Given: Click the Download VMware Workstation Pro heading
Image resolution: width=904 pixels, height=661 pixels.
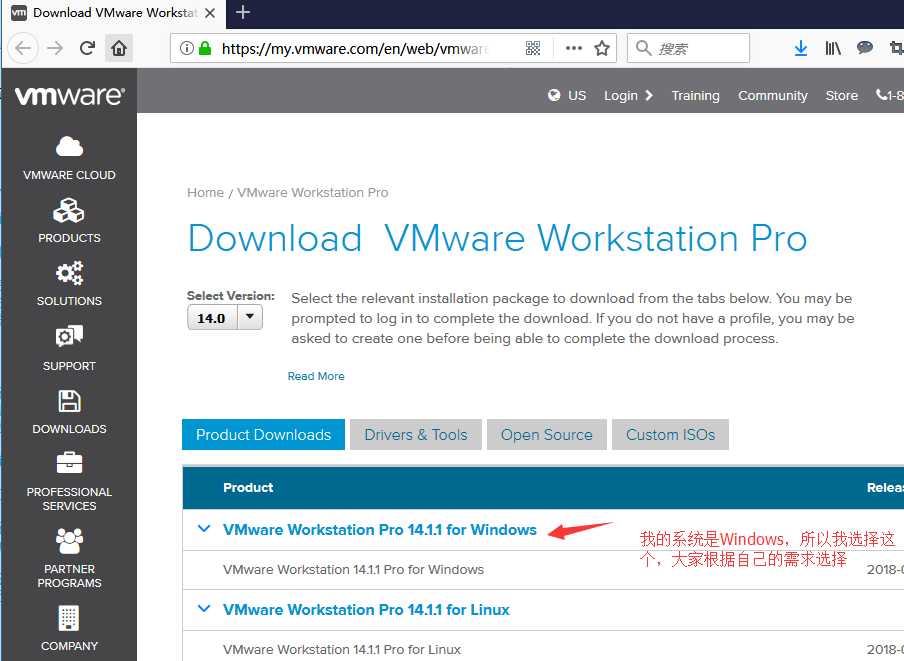Looking at the screenshot, I should (x=498, y=239).
